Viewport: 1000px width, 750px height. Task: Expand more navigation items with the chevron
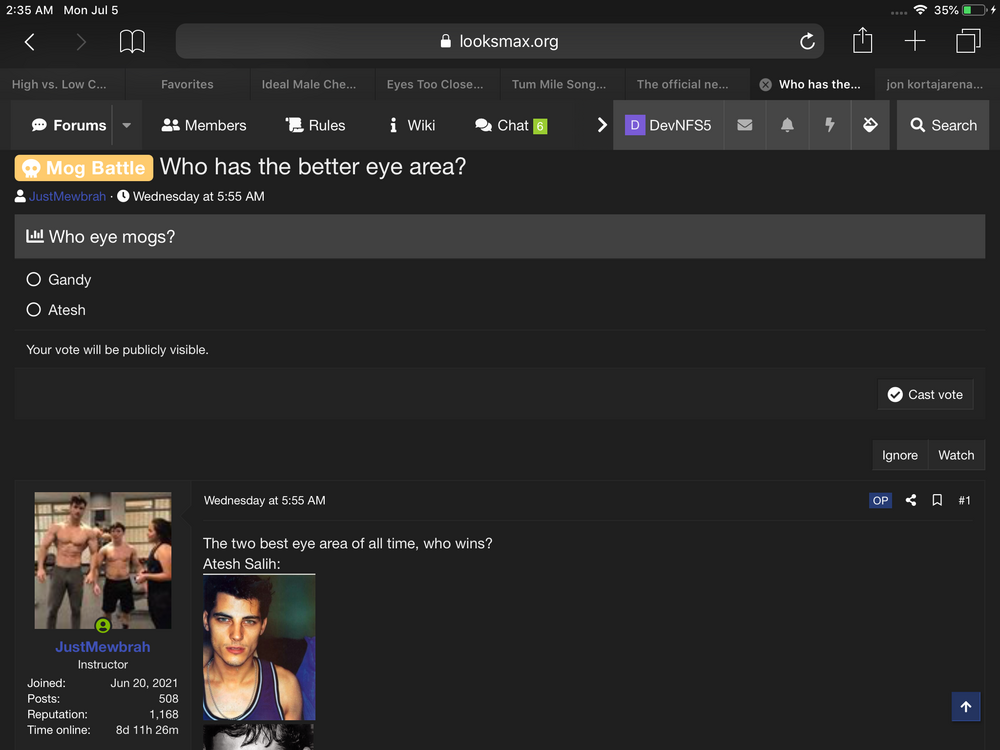click(x=602, y=125)
